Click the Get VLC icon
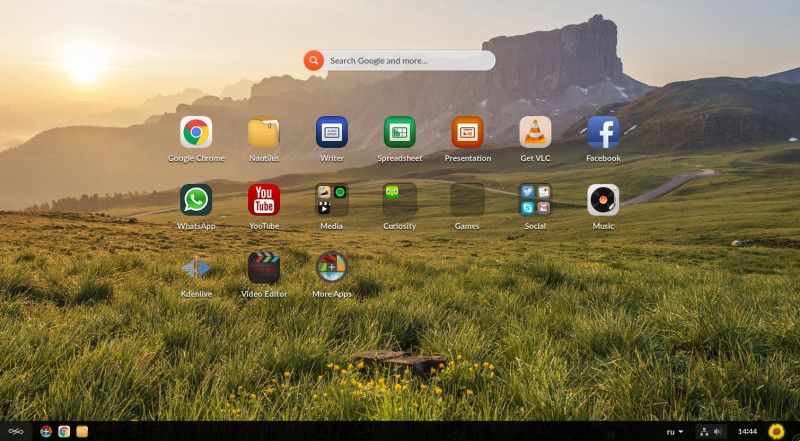800x441 pixels. tap(535, 132)
